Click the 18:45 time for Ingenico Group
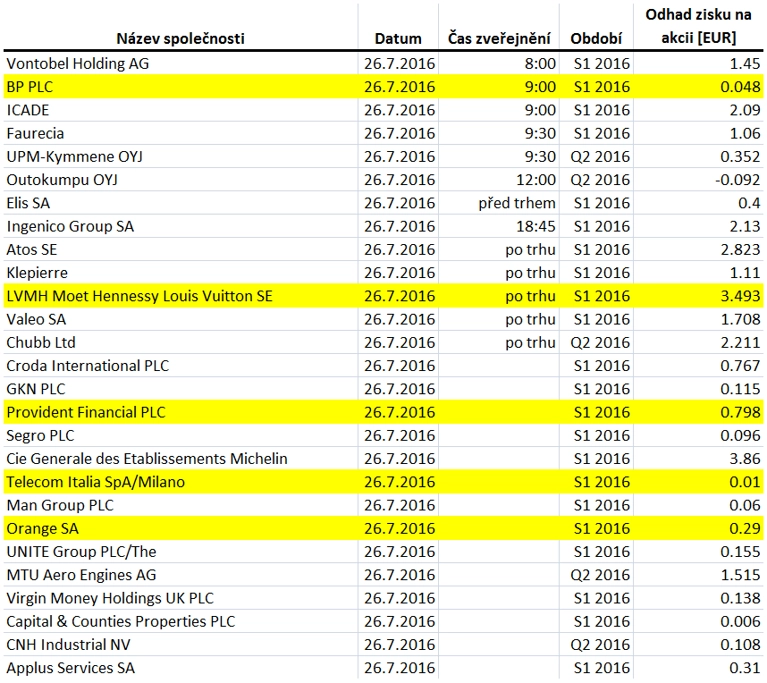 pyautogui.click(x=536, y=226)
